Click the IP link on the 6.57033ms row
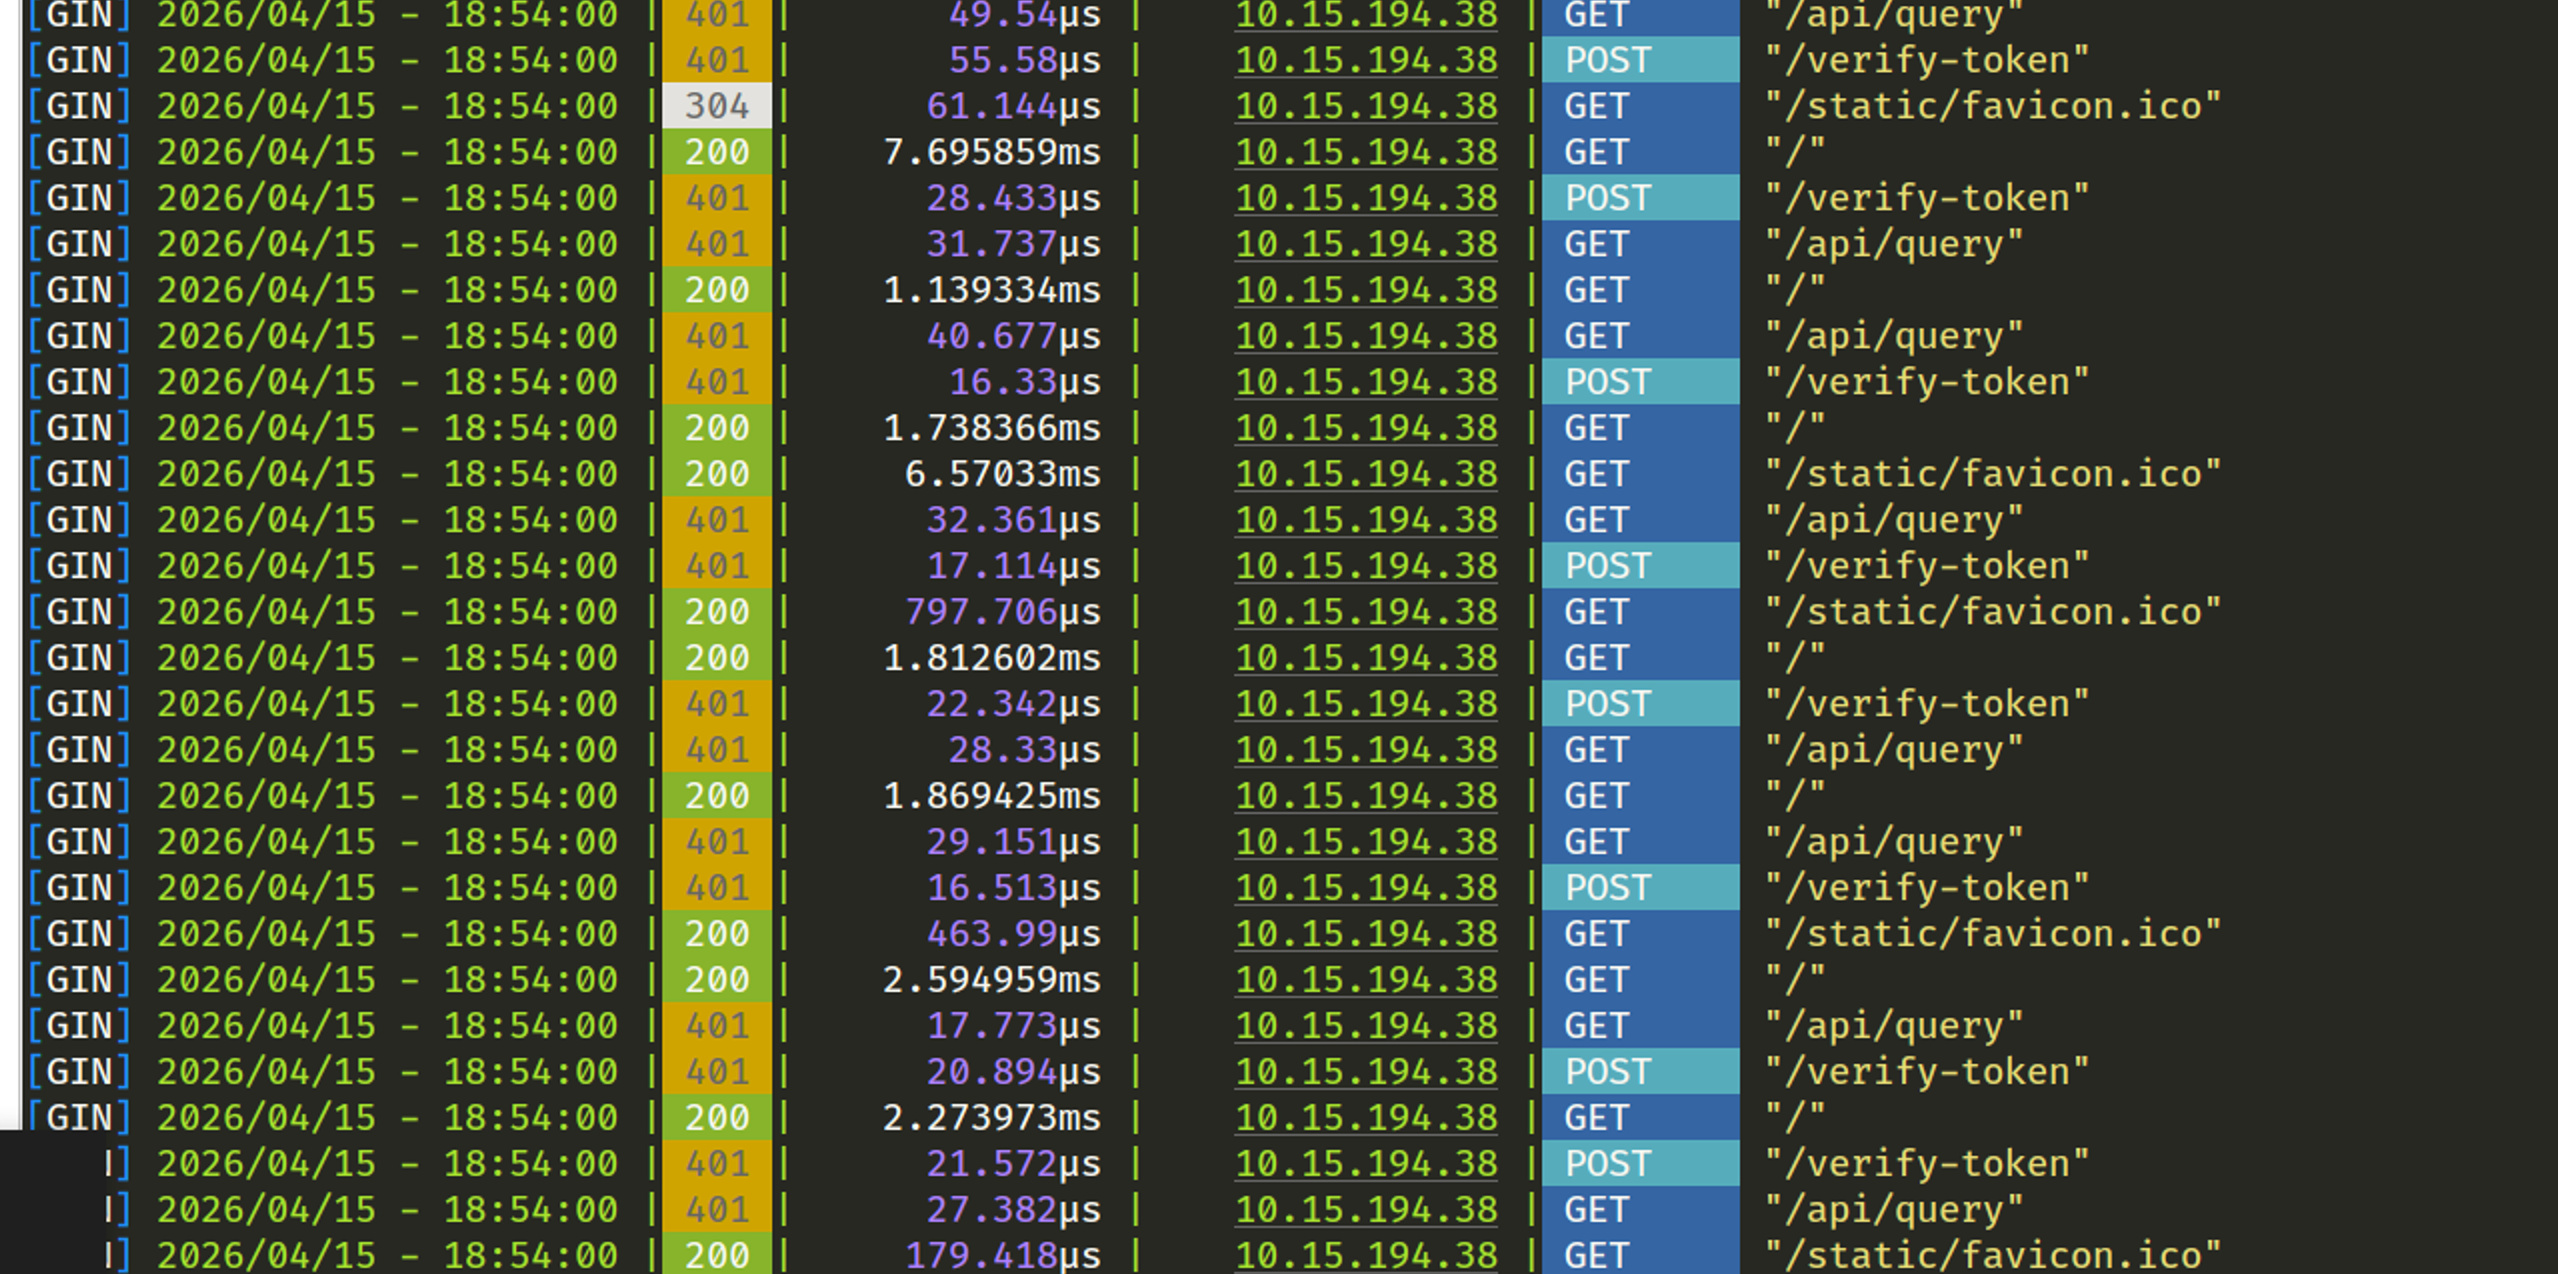The image size is (2558, 1274). 1366,474
